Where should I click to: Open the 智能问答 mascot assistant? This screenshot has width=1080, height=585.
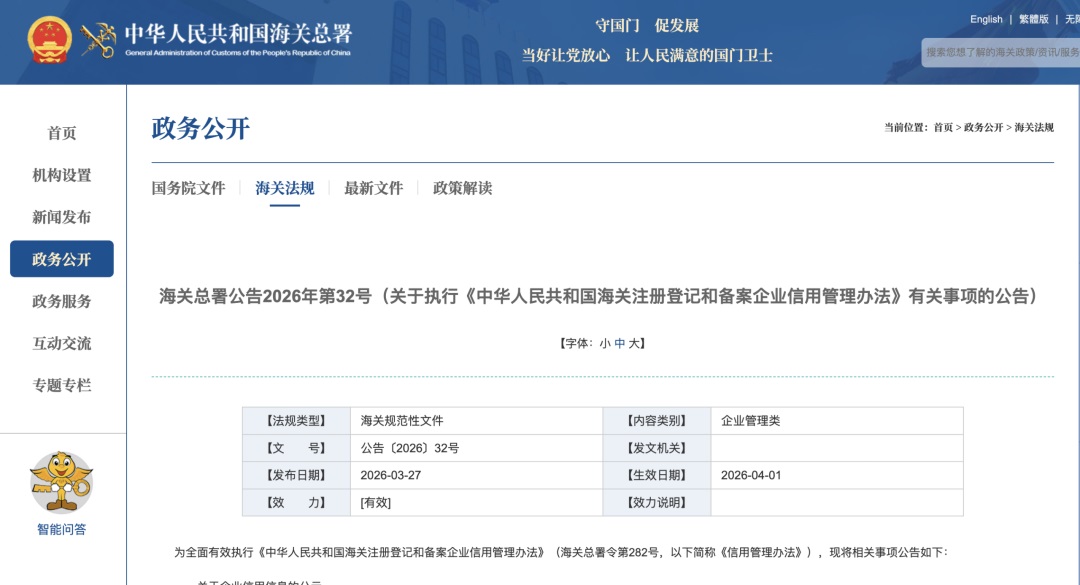(61, 482)
